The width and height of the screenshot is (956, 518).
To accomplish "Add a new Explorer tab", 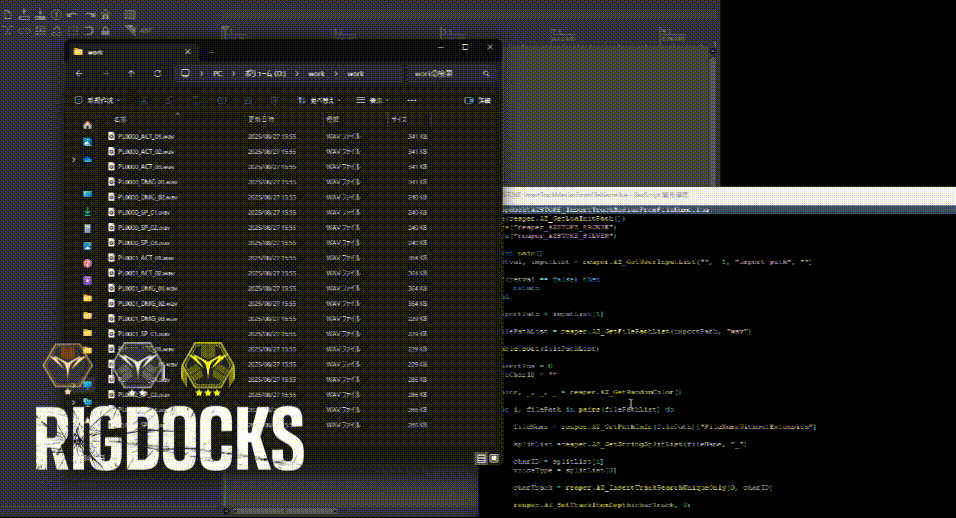I will click(x=211, y=52).
